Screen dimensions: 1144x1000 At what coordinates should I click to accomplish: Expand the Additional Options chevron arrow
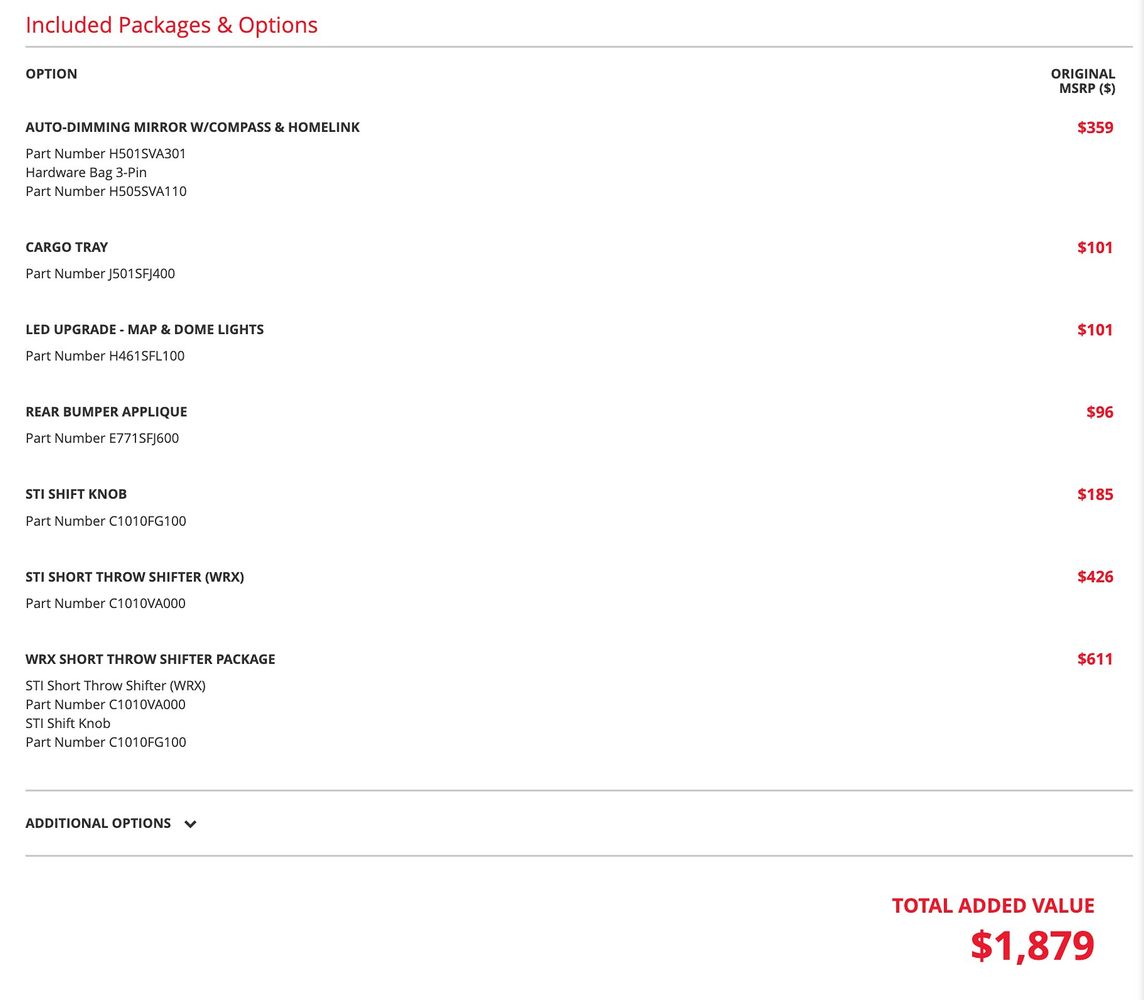[190, 824]
